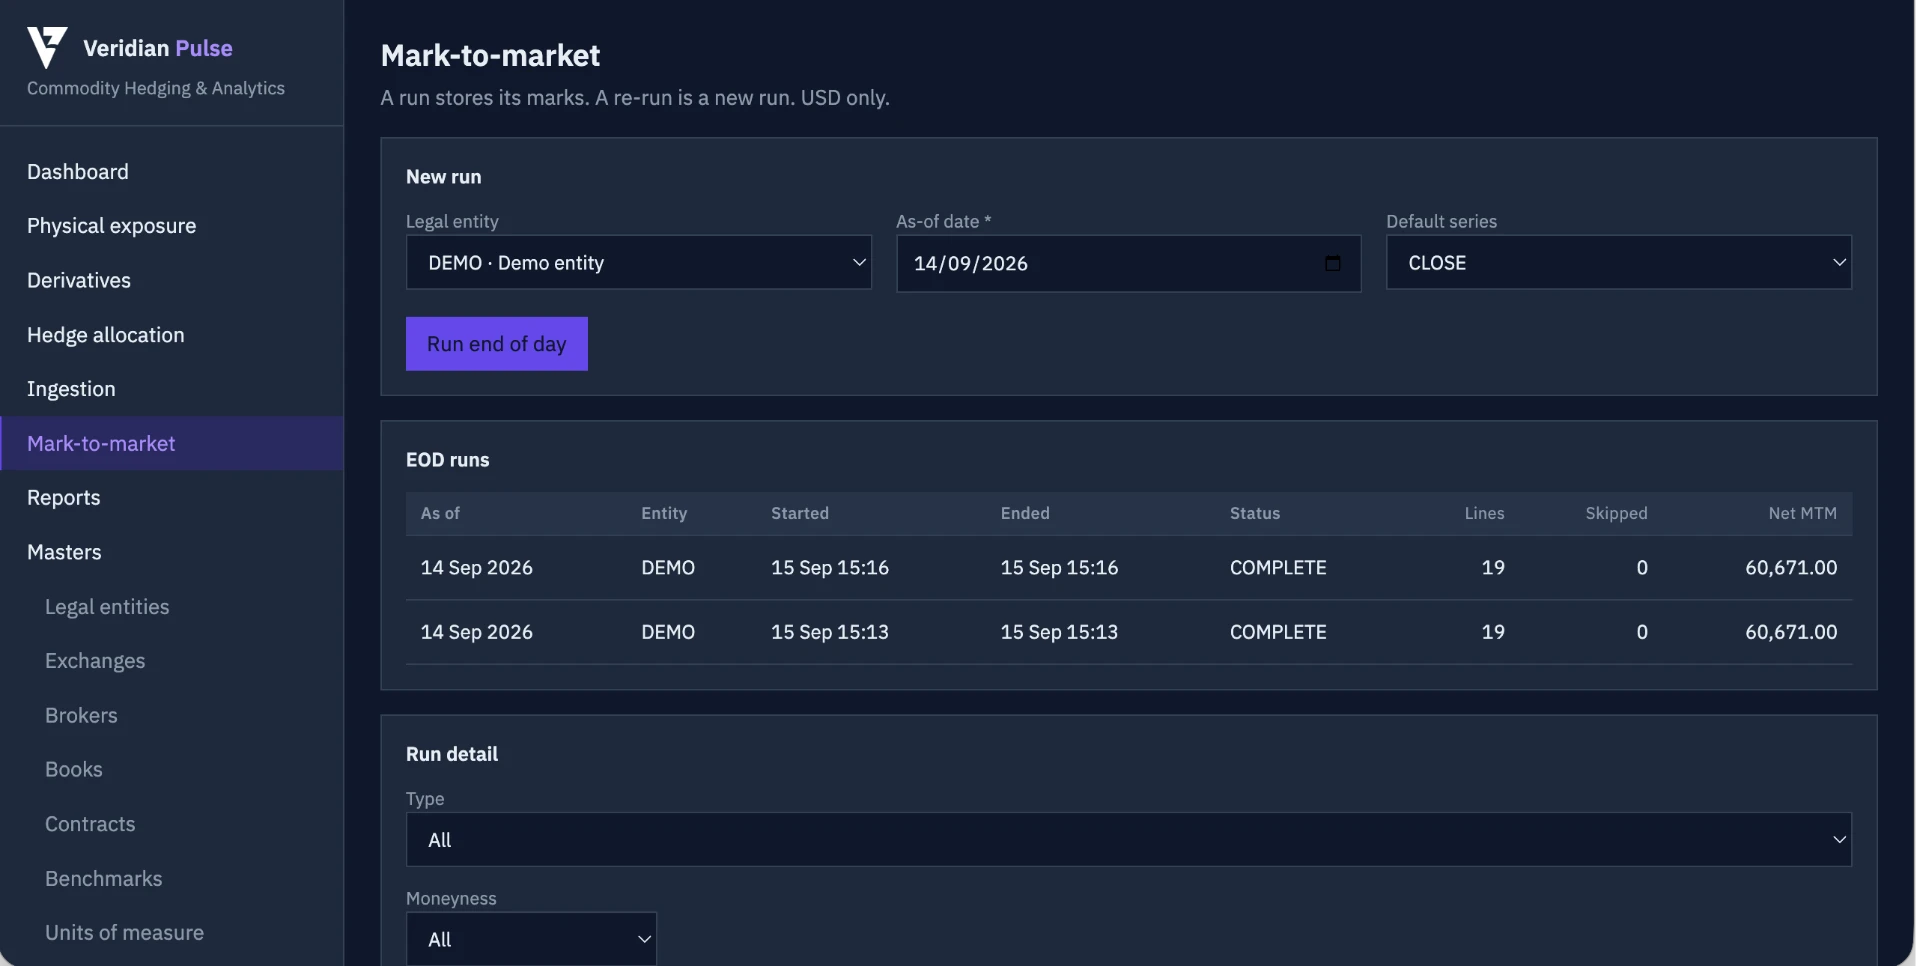Click the Skipped column header
Screen dimensions: 1920x966
click(1616, 513)
